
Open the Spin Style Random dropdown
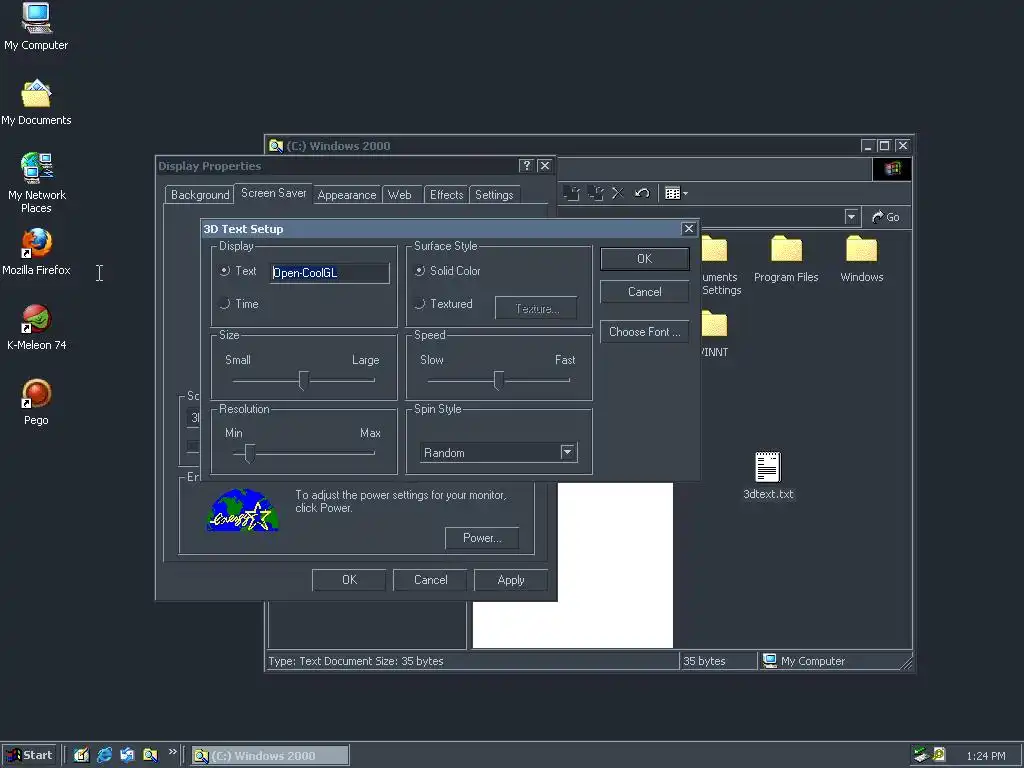[x=568, y=452]
